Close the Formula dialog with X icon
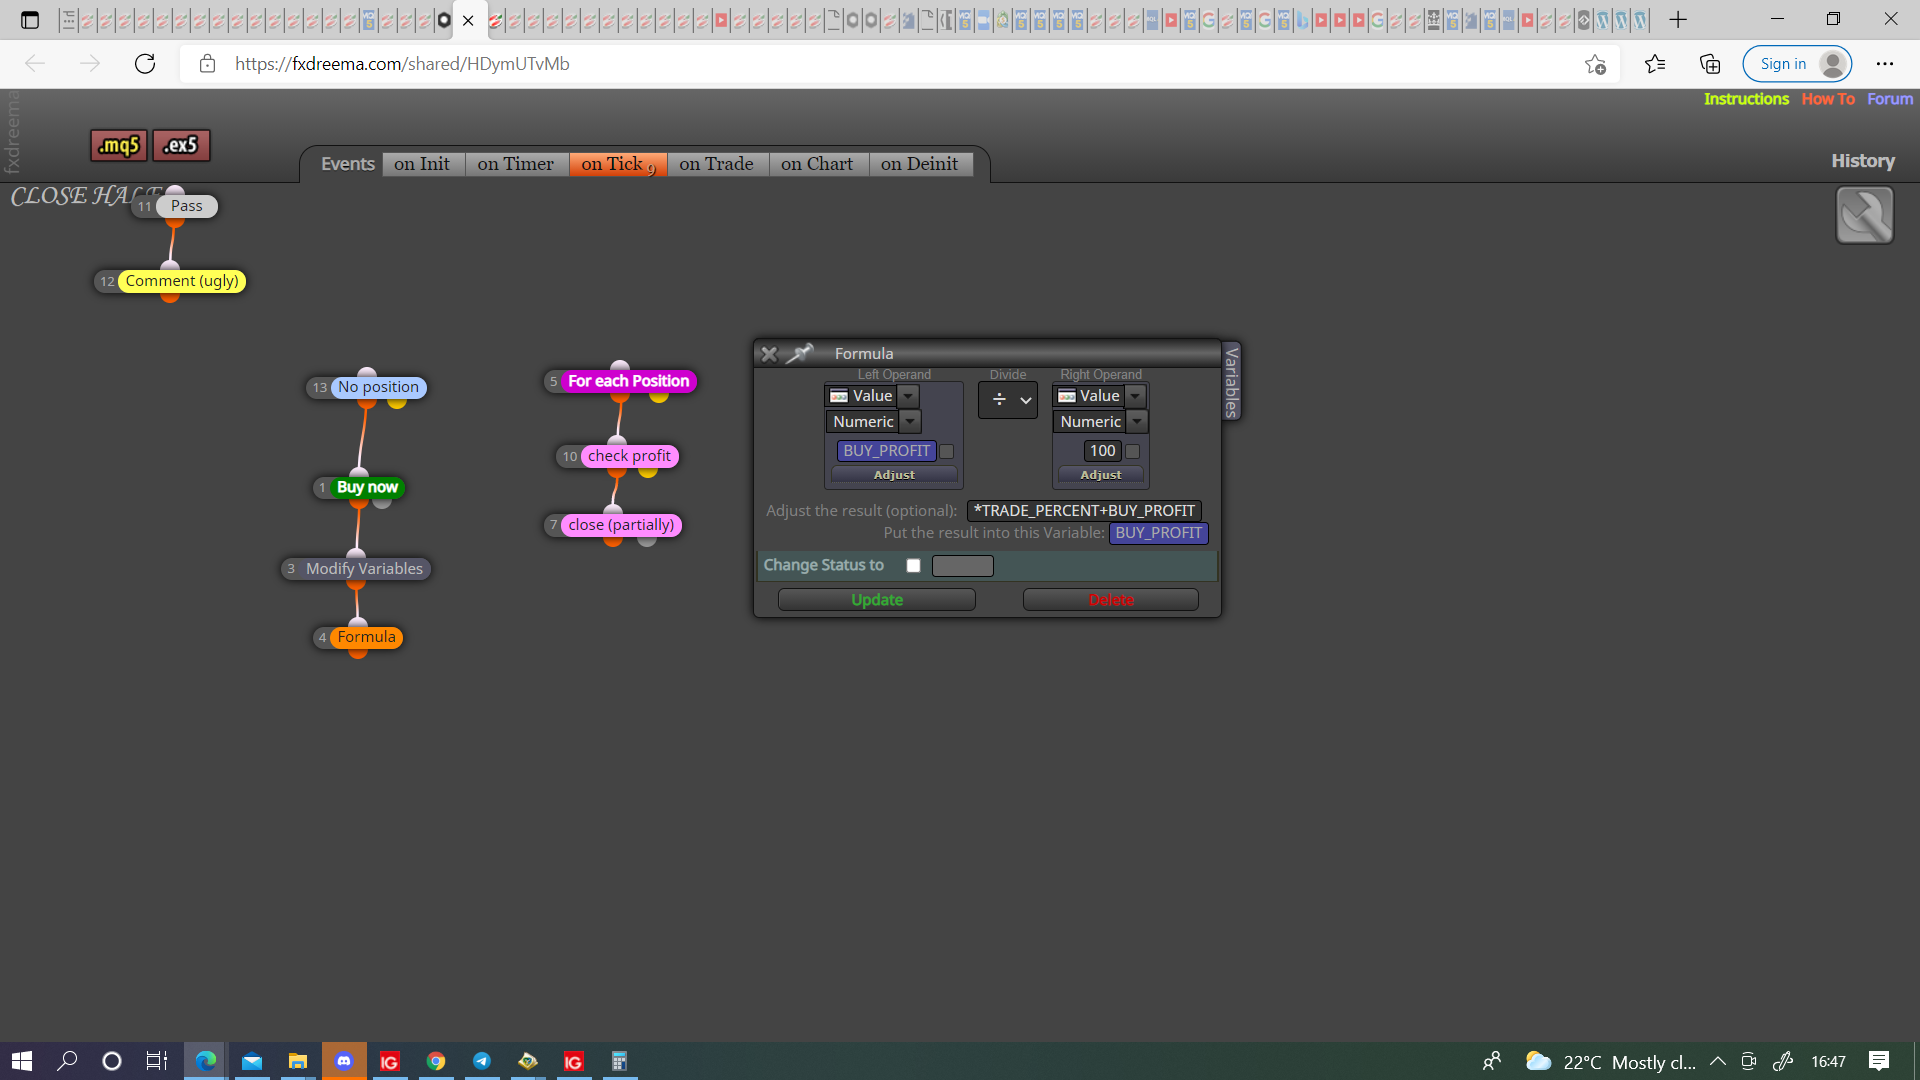Image resolution: width=1920 pixels, height=1080 pixels. 769,354
